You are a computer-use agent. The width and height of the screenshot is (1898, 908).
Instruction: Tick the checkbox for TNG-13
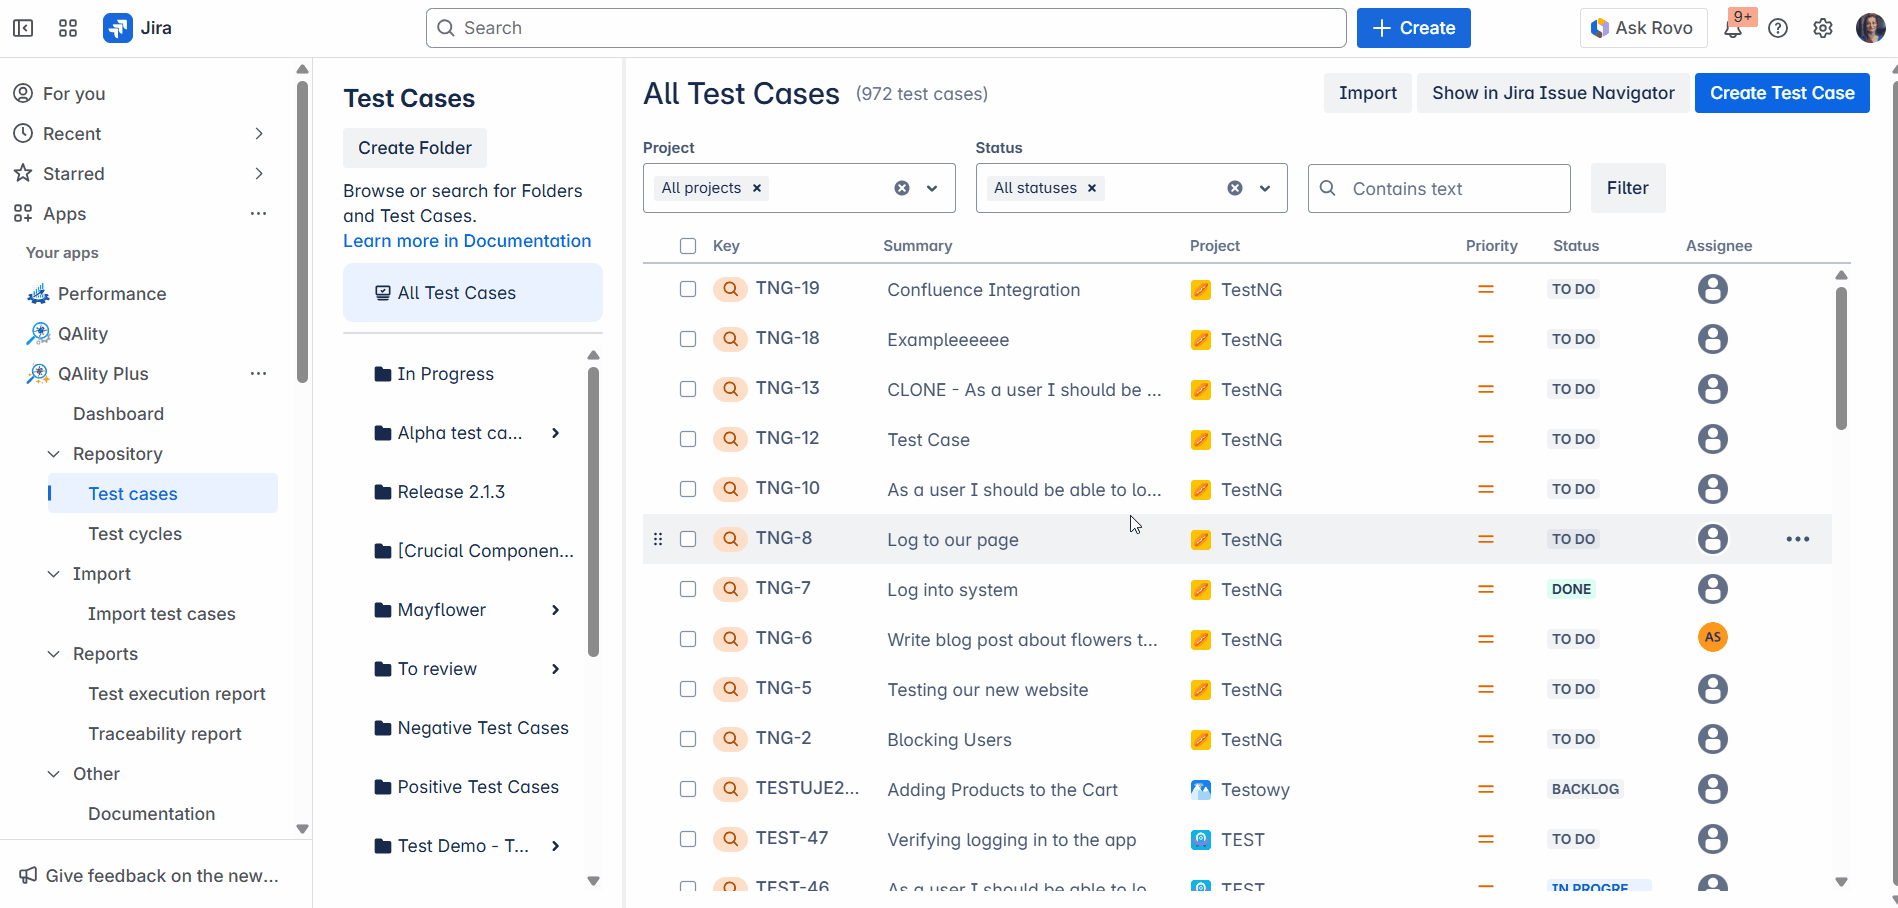(688, 389)
